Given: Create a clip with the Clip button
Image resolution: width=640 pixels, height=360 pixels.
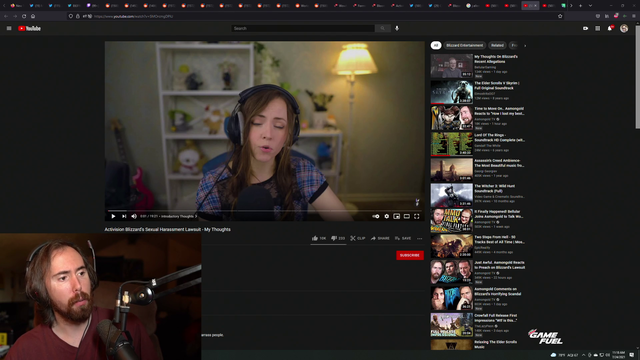Looking at the screenshot, I should click(x=358, y=238).
